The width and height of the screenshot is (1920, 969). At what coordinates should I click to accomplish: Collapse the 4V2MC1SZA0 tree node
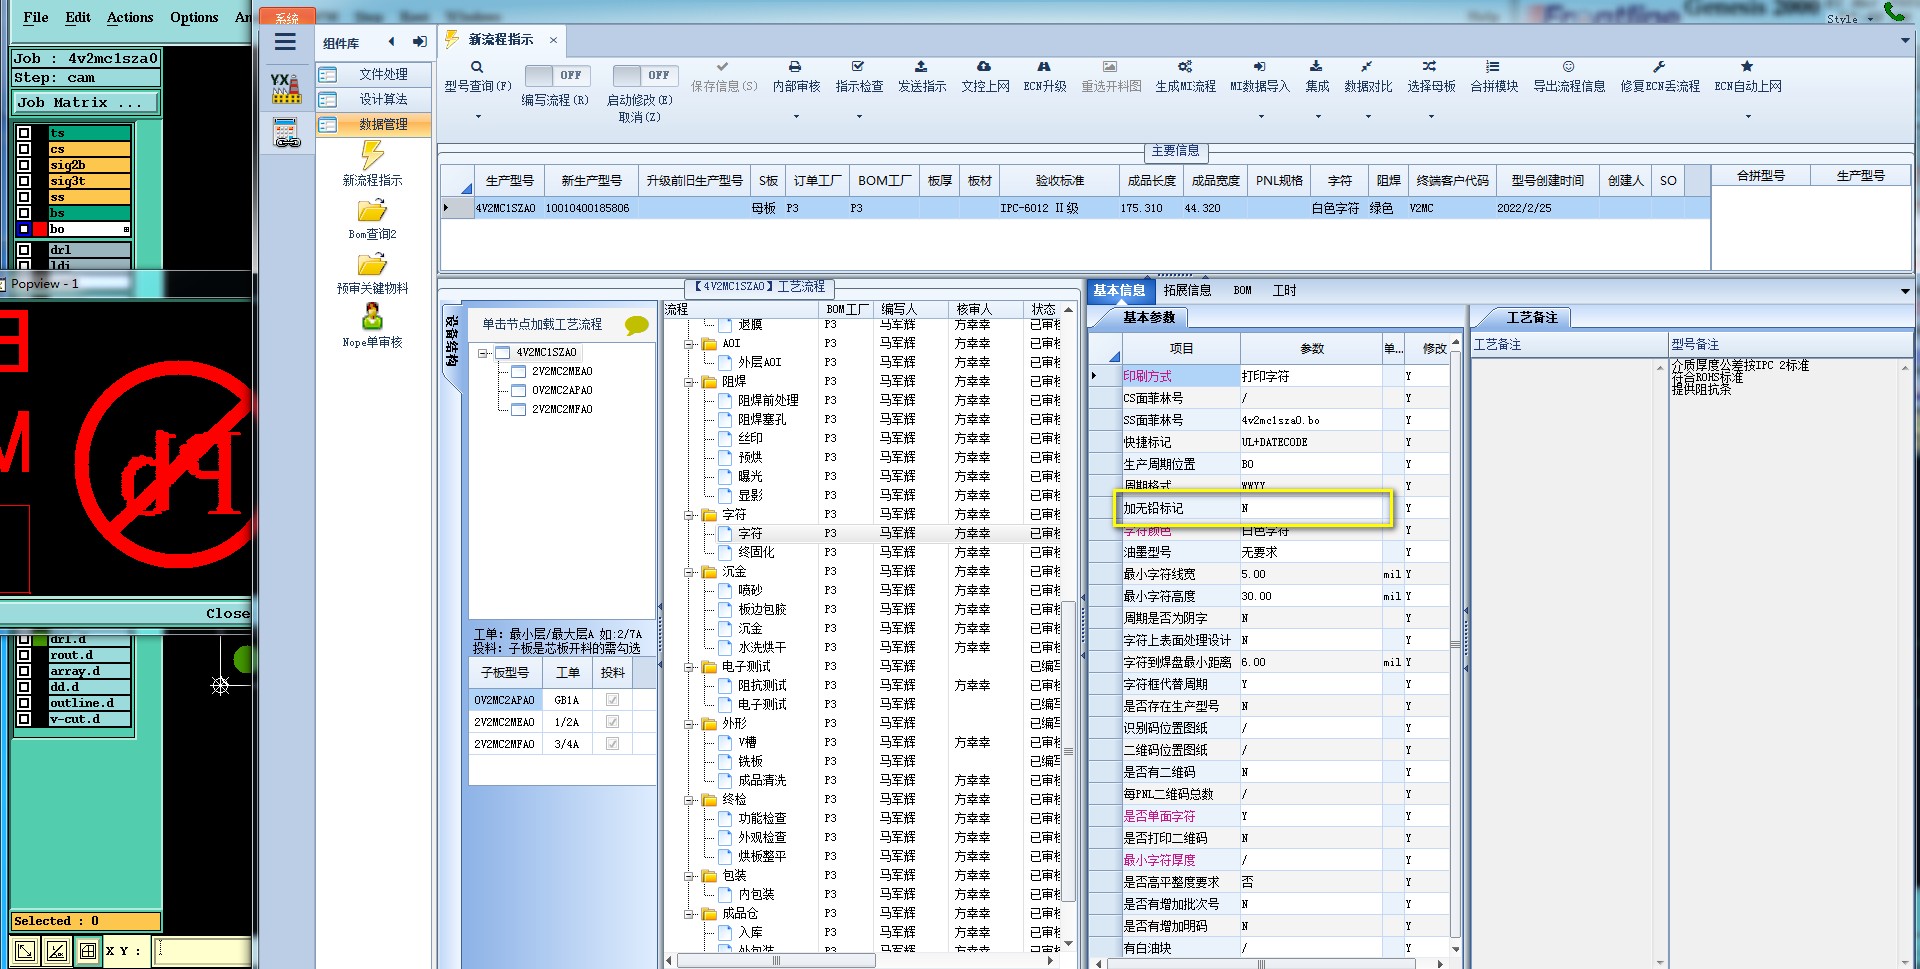coord(483,353)
